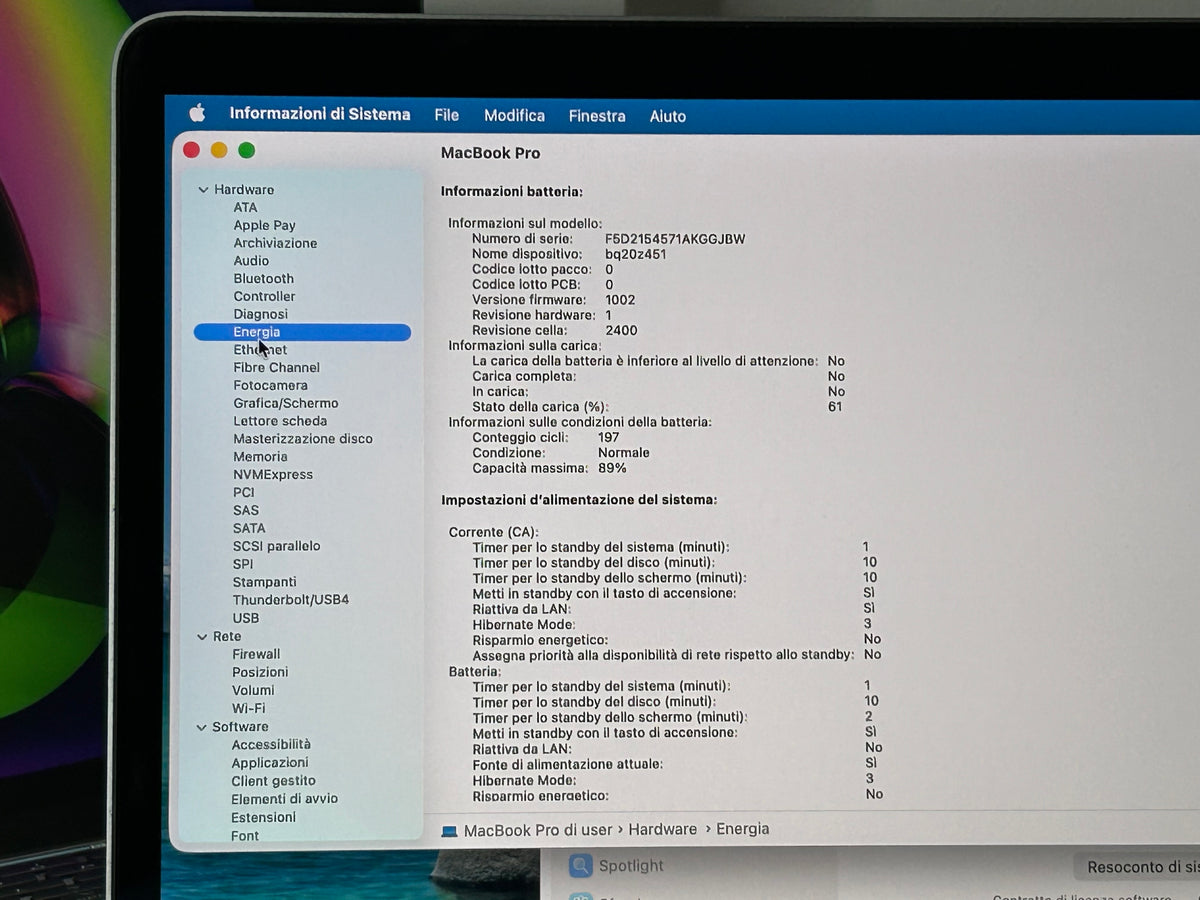The height and width of the screenshot is (900, 1200).
Task: Open the Aiuto menu
Action: (x=668, y=116)
